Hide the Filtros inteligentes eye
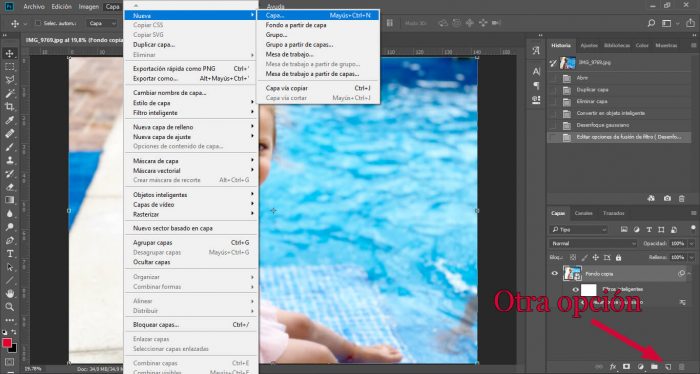 (x=576, y=290)
